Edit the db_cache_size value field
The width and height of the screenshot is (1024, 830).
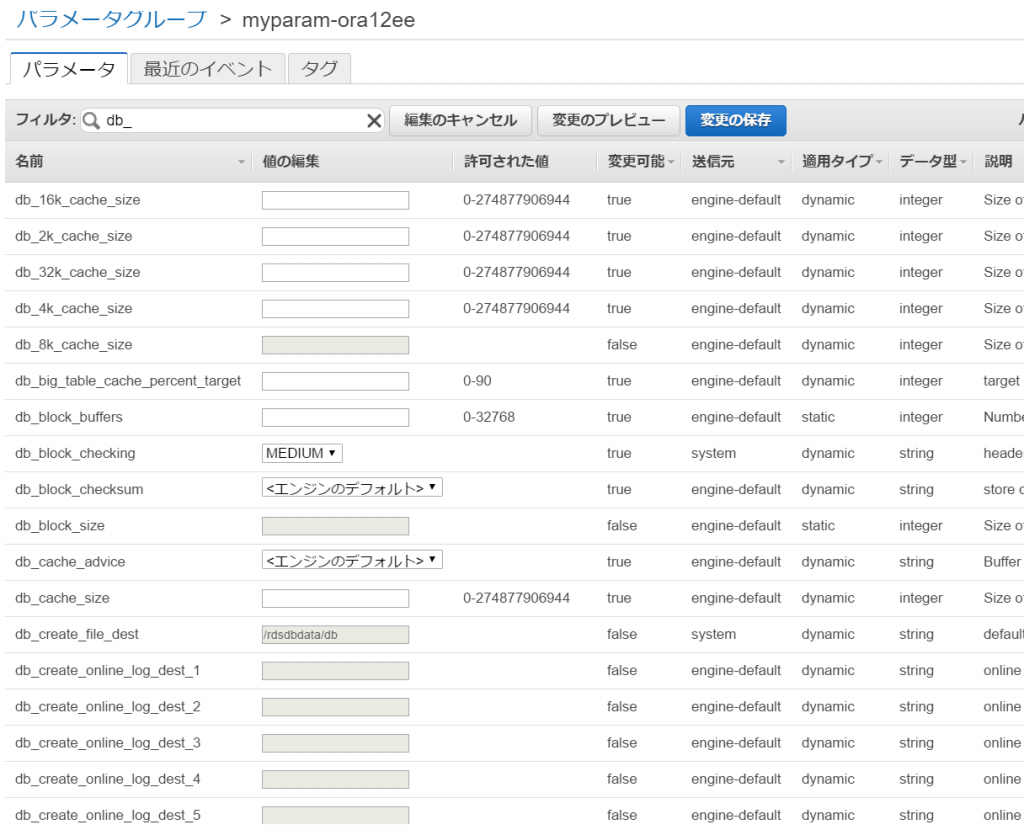click(x=336, y=598)
